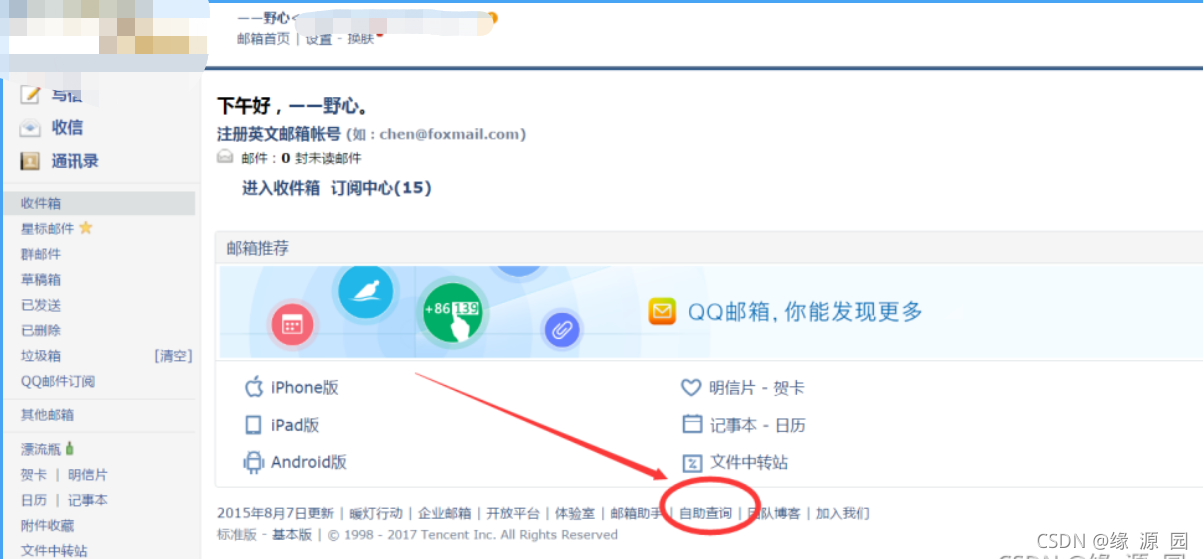
Task: Open 记事本 - 日历 link
Action: tap(758, 425)
